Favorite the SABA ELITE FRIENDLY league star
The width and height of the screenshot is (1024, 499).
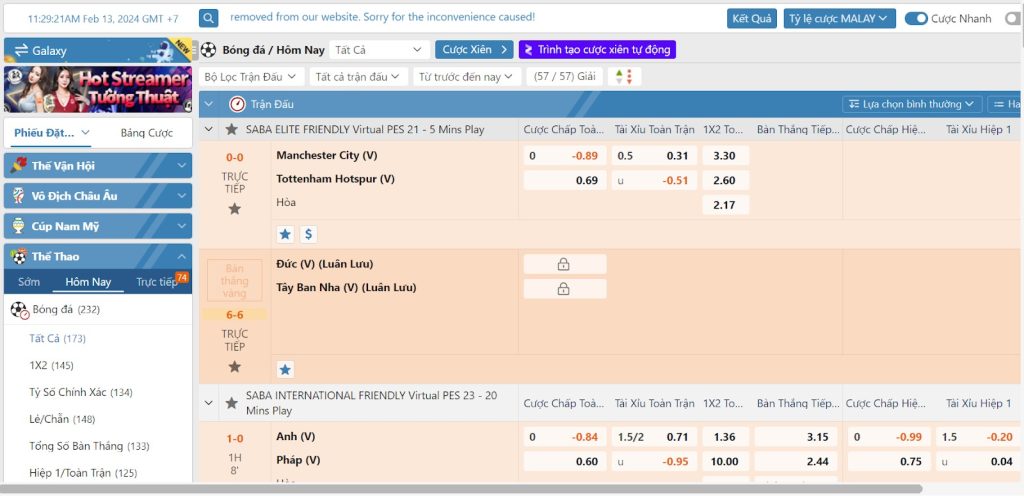231,129
